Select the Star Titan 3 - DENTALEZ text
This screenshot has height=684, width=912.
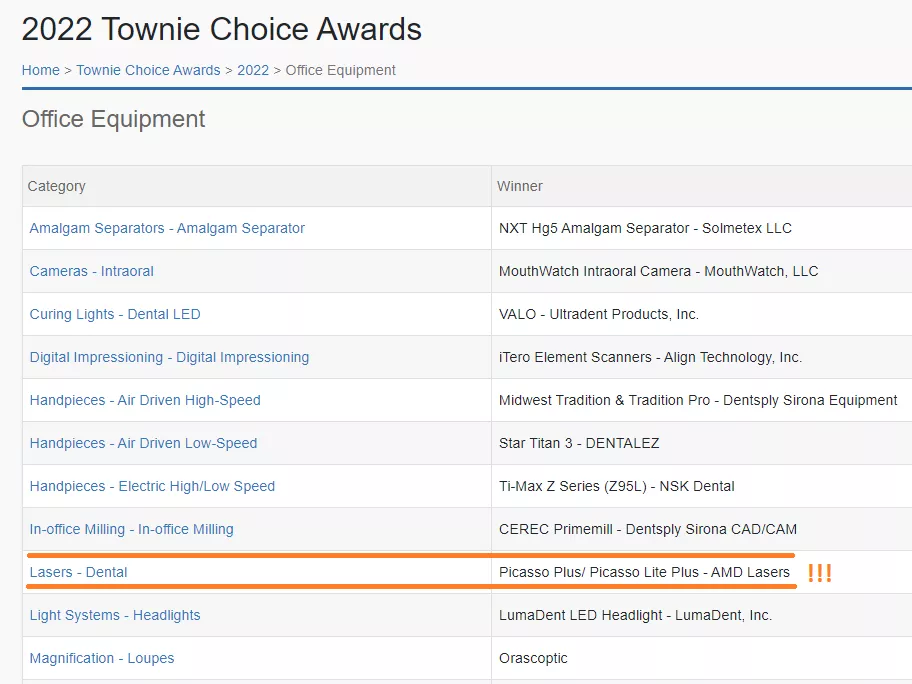click(579, 443)
